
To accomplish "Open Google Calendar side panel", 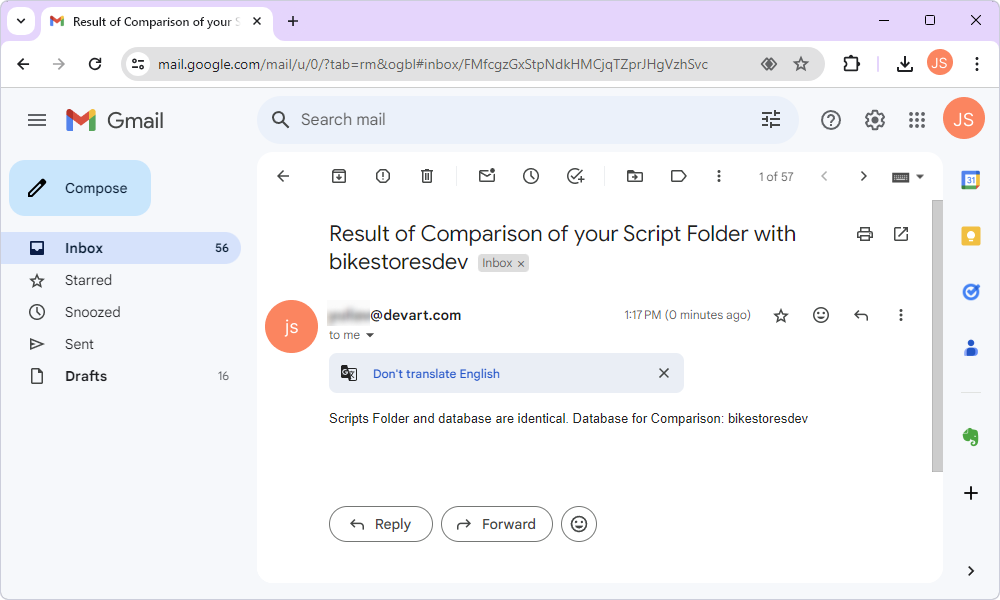I will (x=971, y=180).
